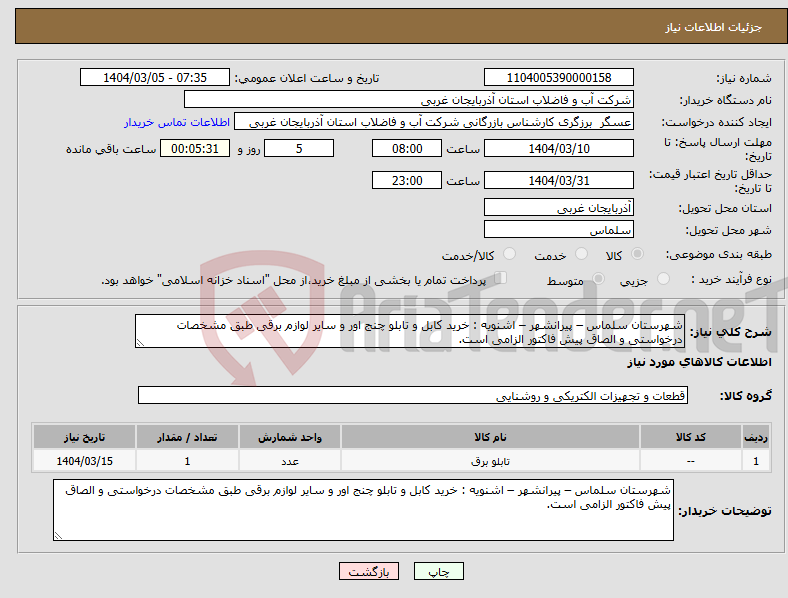Screen dimensions: 788x598
Task: Select the متوسط purchase type radio
Action: (598, 278)
